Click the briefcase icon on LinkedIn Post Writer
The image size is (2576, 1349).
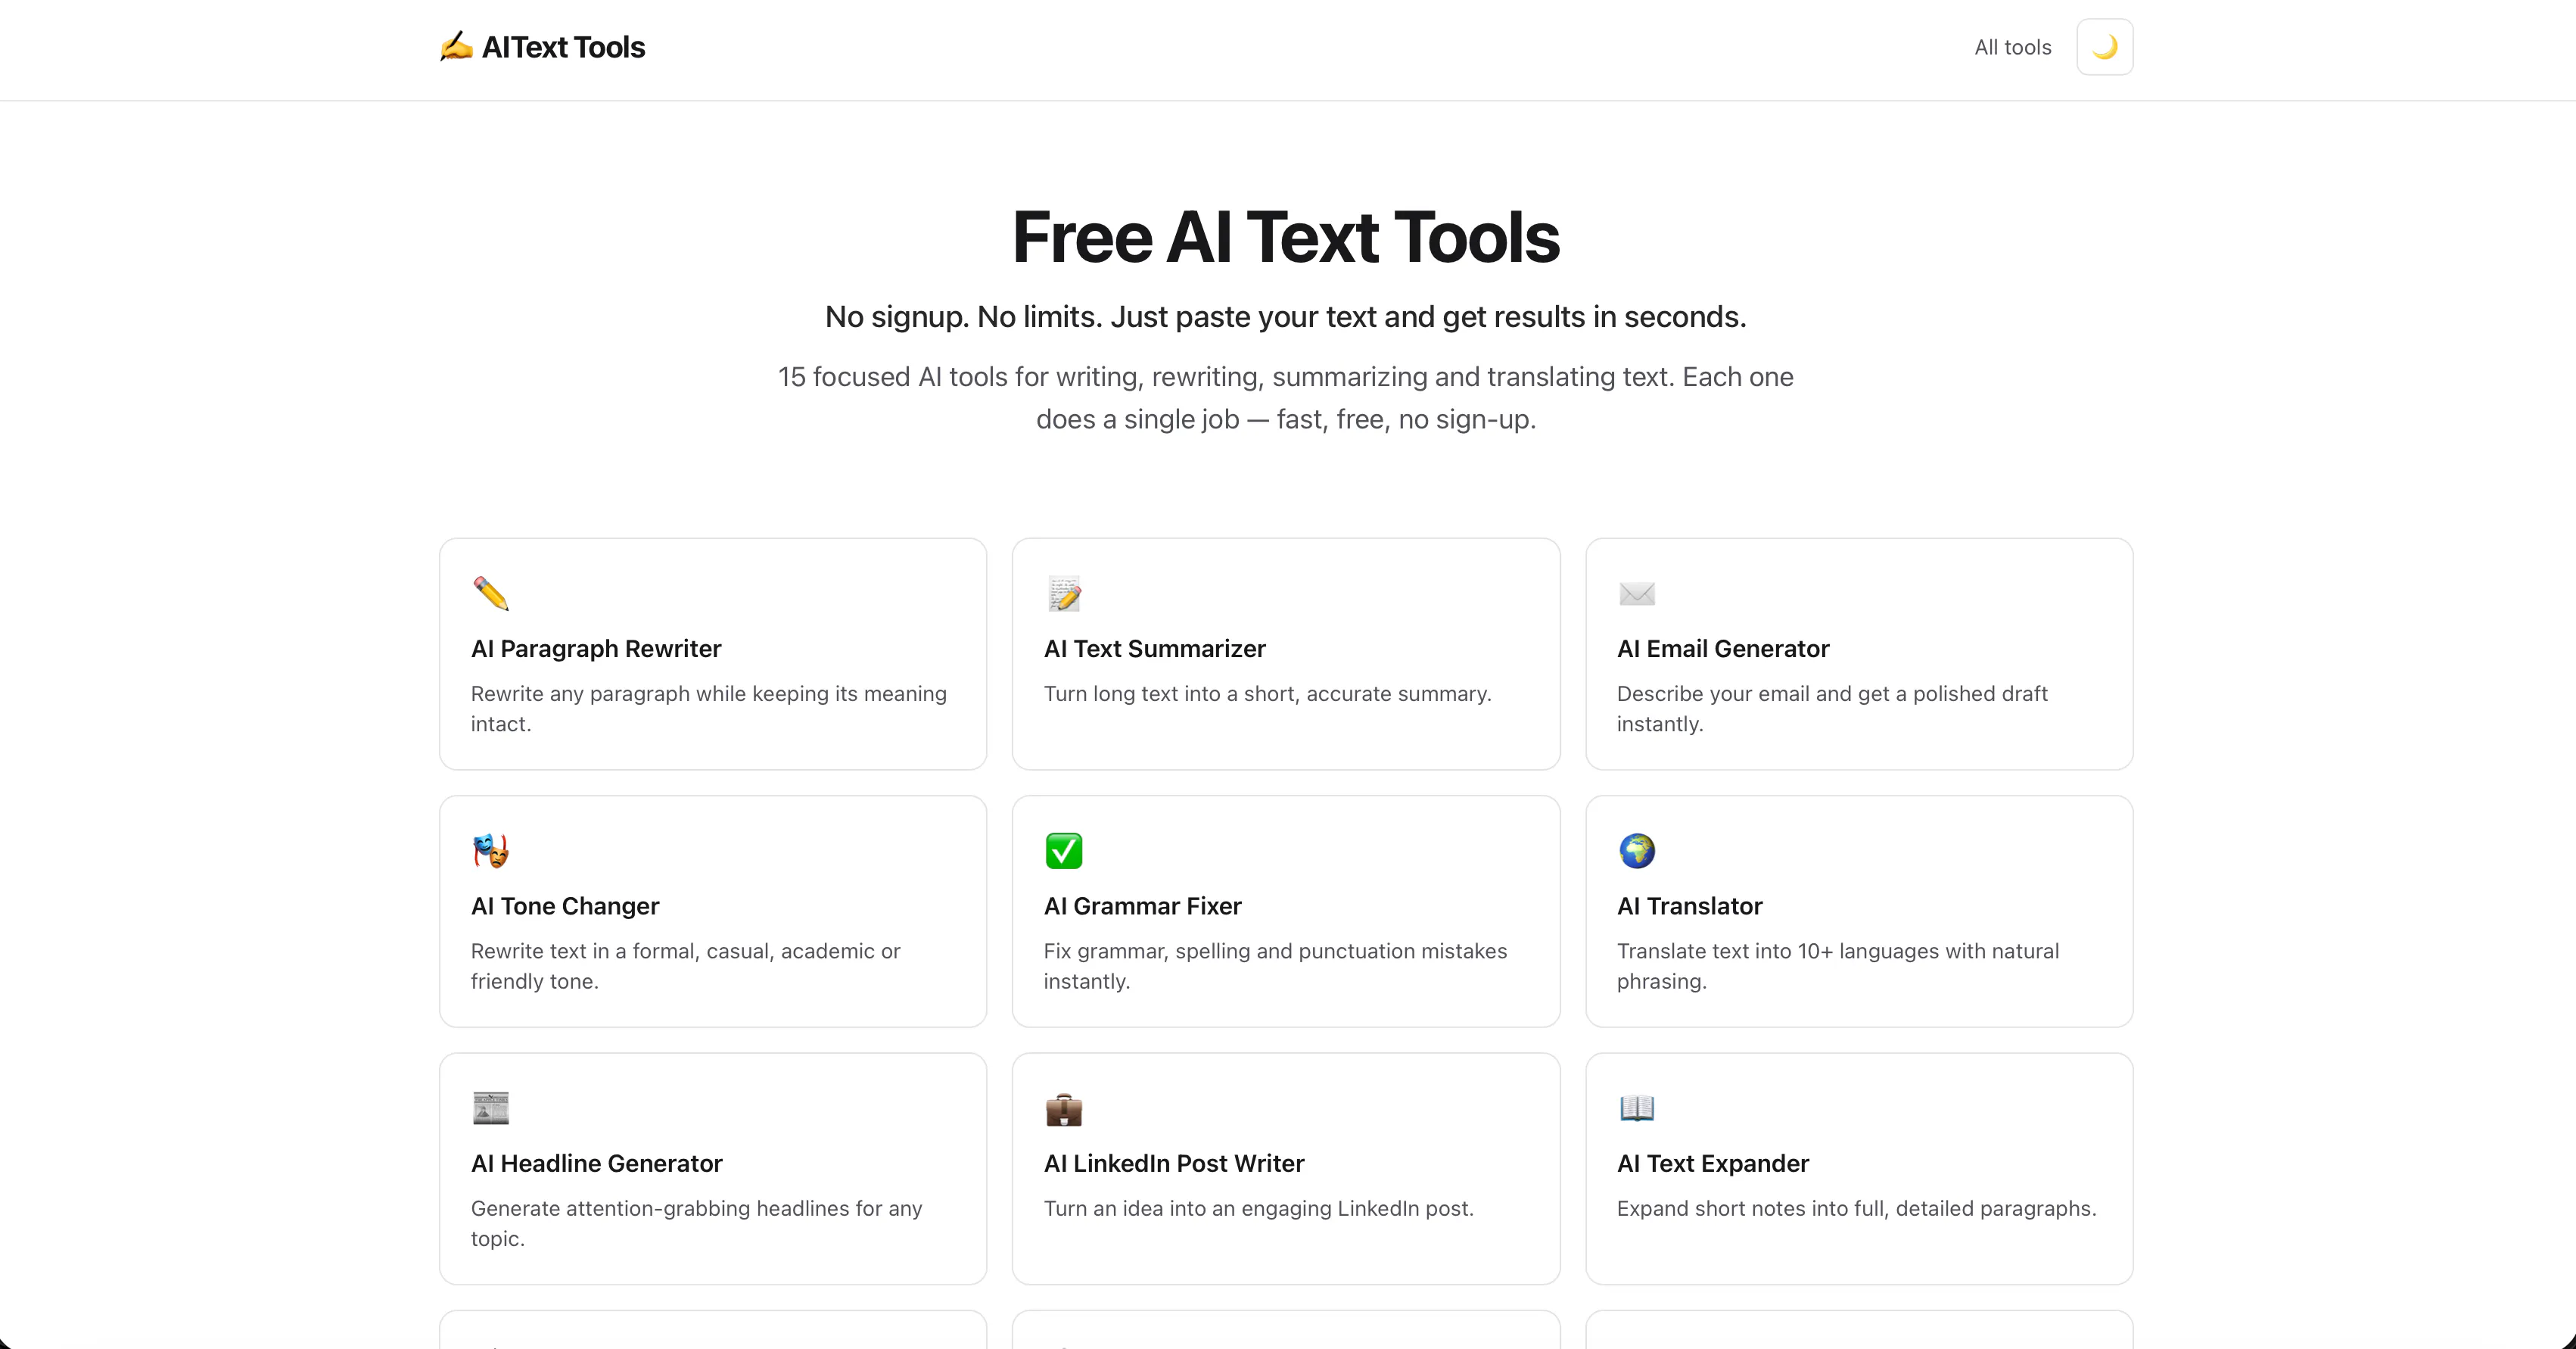[1064, 1109]
